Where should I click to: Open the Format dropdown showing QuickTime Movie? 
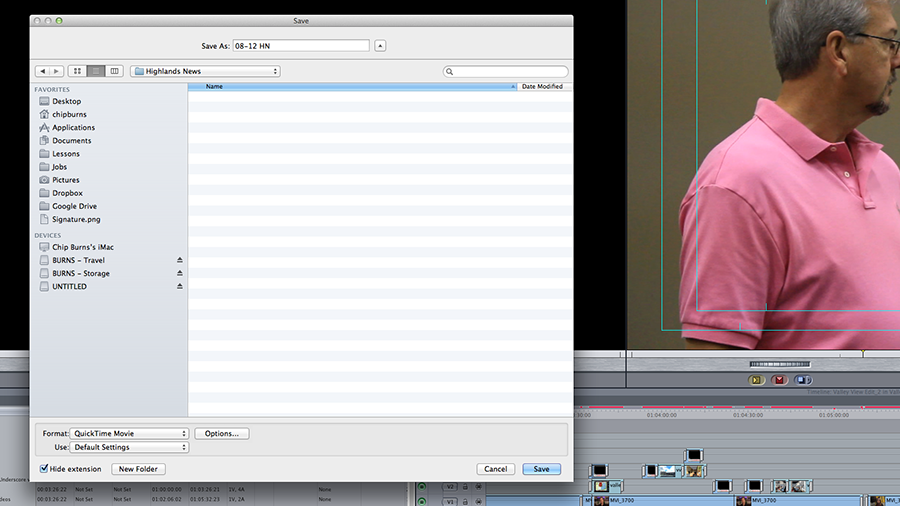129,434
